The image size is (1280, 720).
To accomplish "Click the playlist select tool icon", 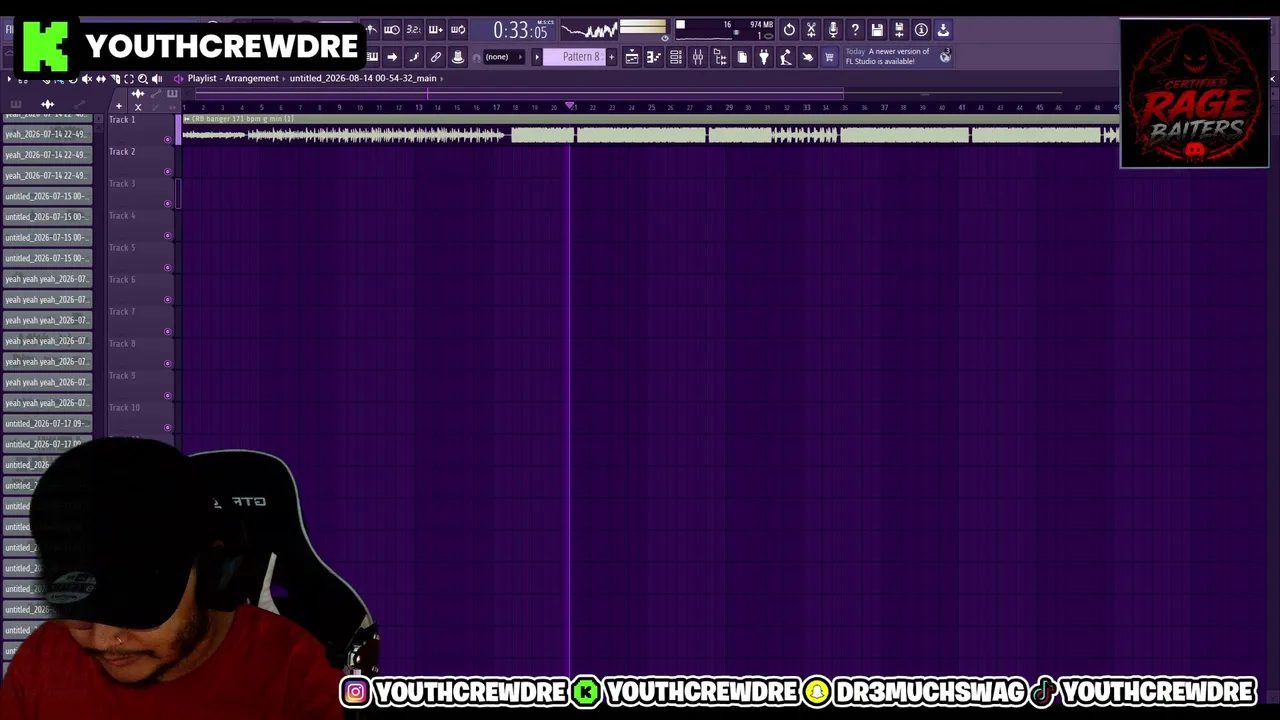I will coord(129,79).
